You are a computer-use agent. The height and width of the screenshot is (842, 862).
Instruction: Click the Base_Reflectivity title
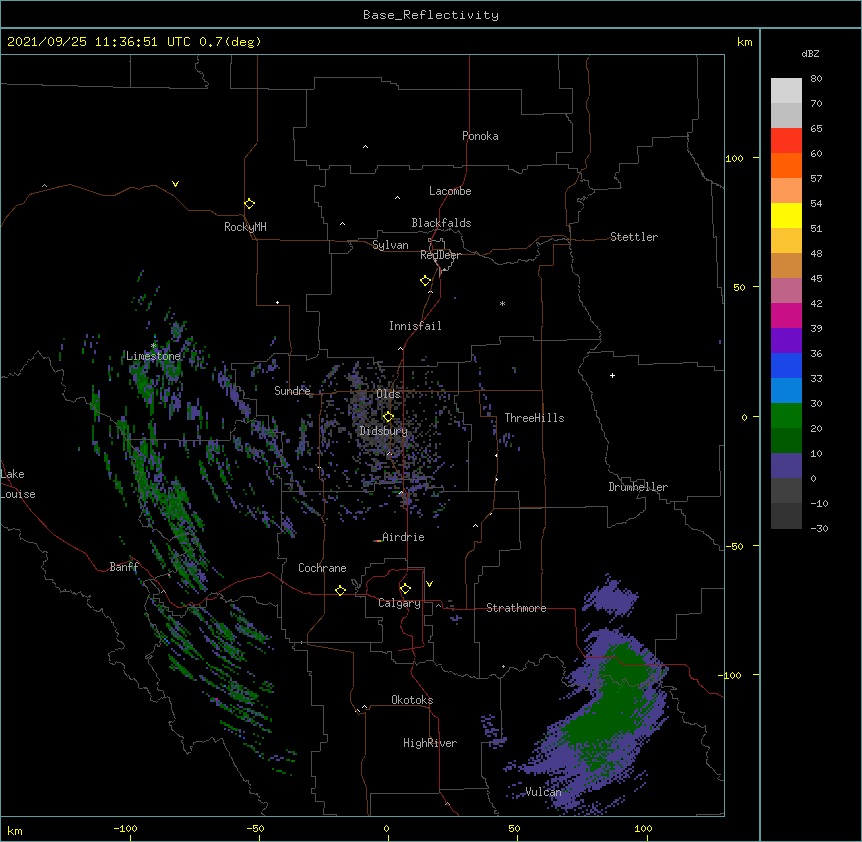pos(431,15)
